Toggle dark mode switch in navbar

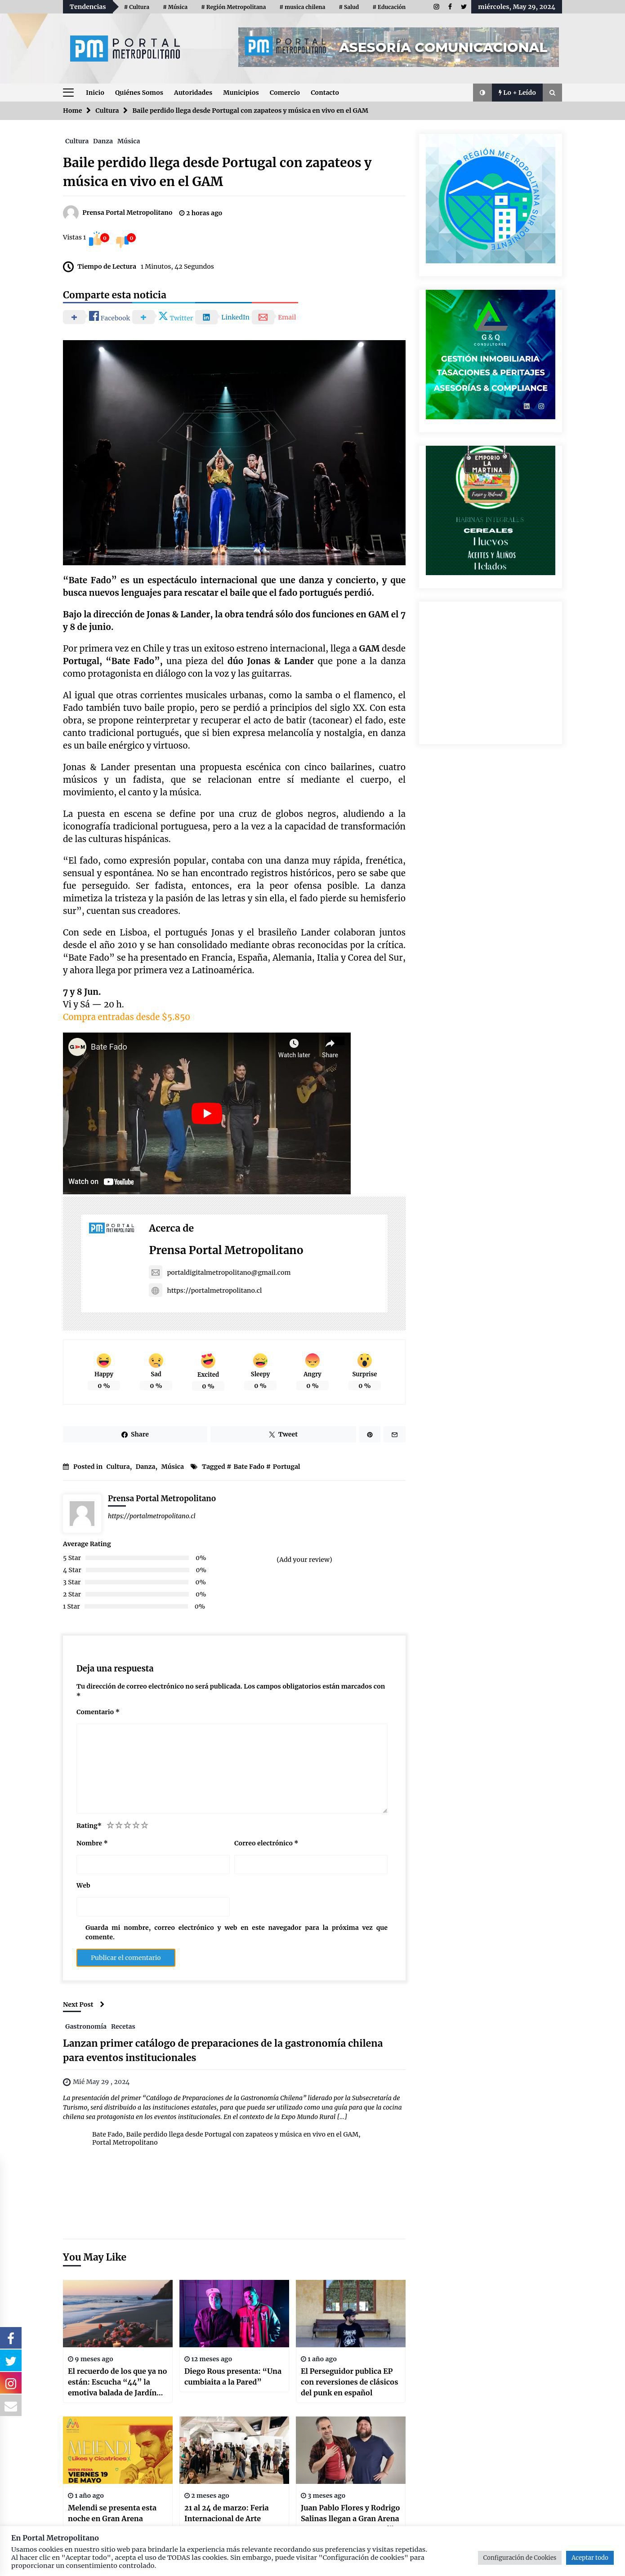pos(482,92)
